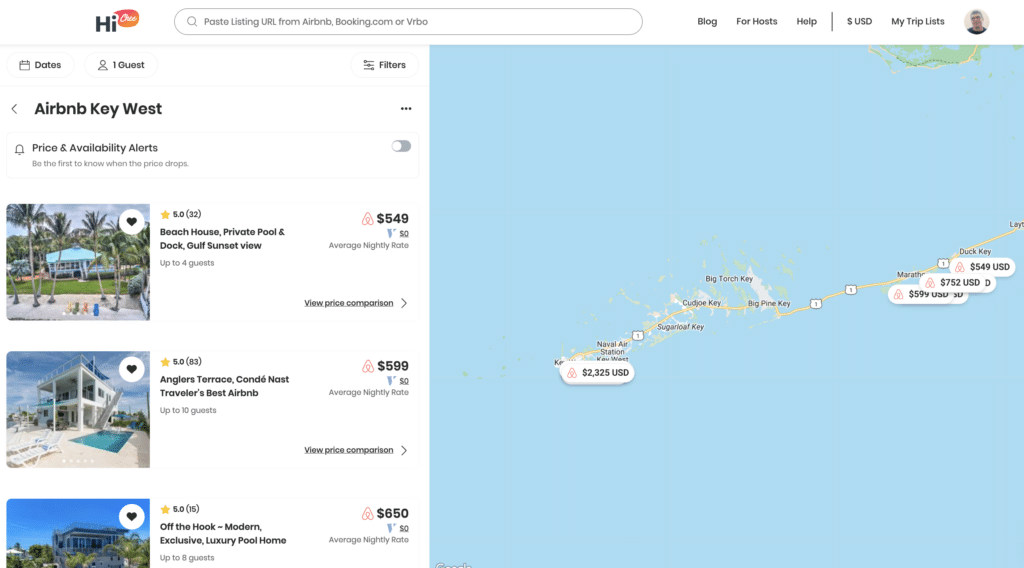Toggle Price & Availability Alerts switch

(x=401, y=146)
